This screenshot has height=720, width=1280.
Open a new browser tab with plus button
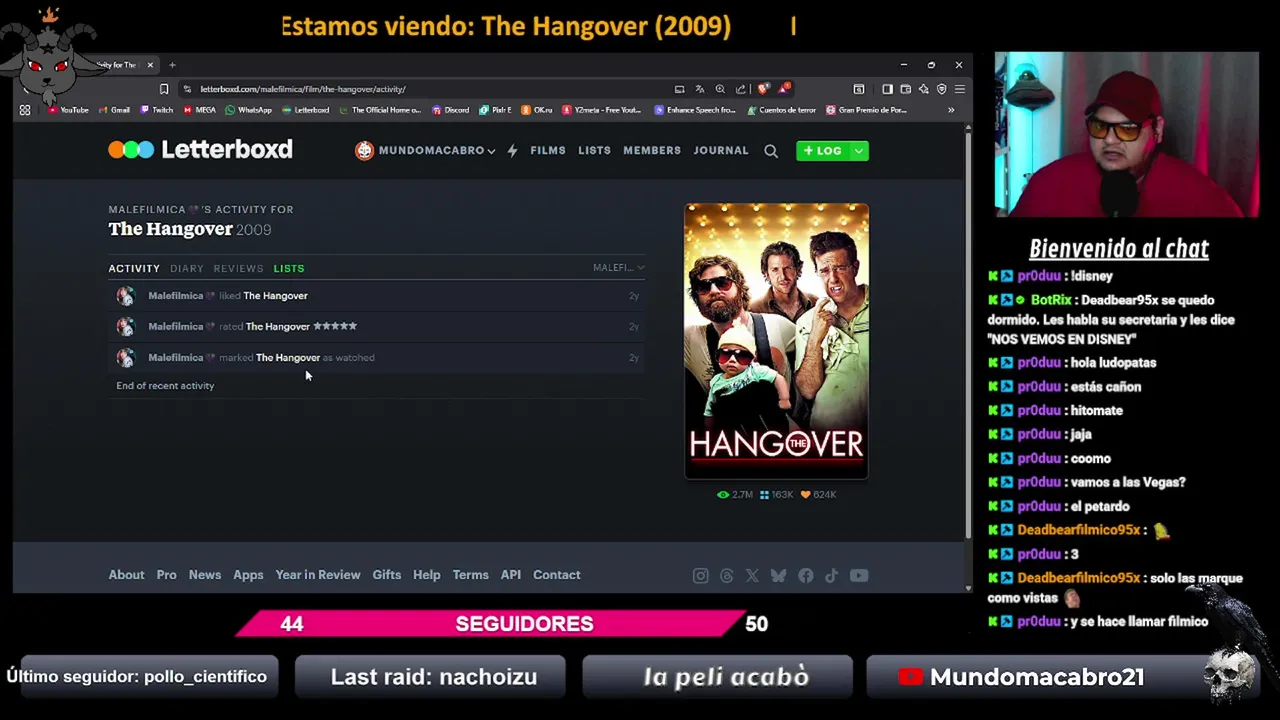[x=172, y=65]
